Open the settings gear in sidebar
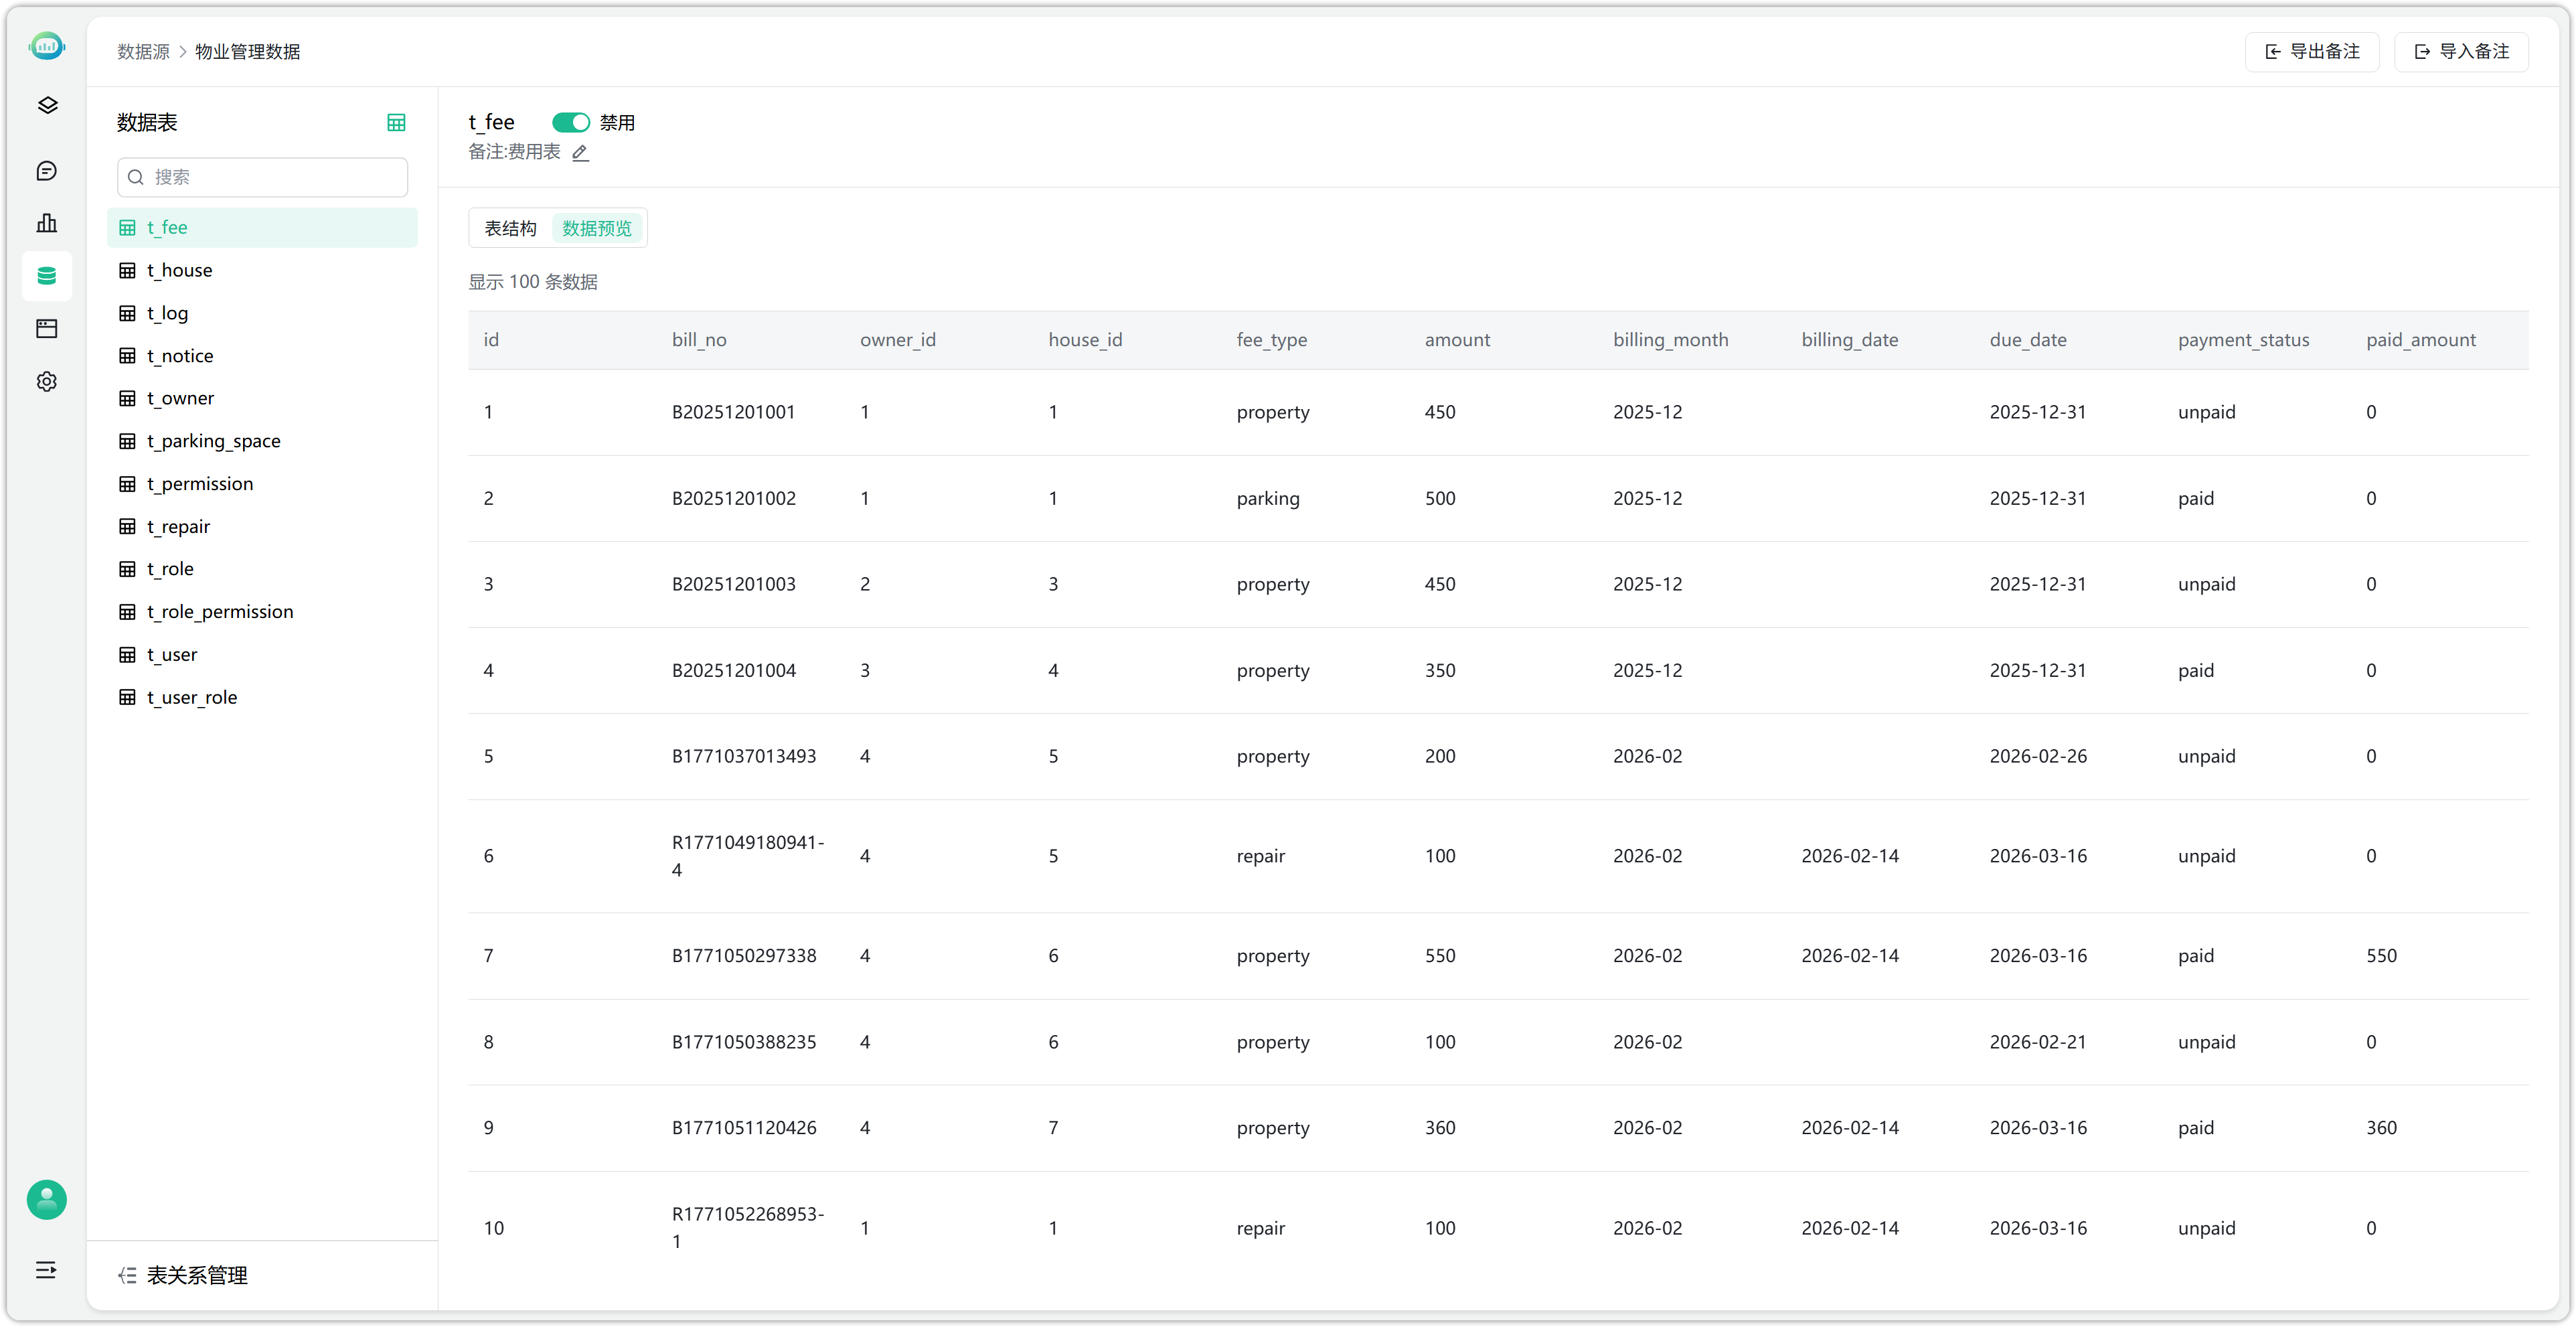Image resolution: width=2576 pixels, height=1327 pixels. click(46, 382)
